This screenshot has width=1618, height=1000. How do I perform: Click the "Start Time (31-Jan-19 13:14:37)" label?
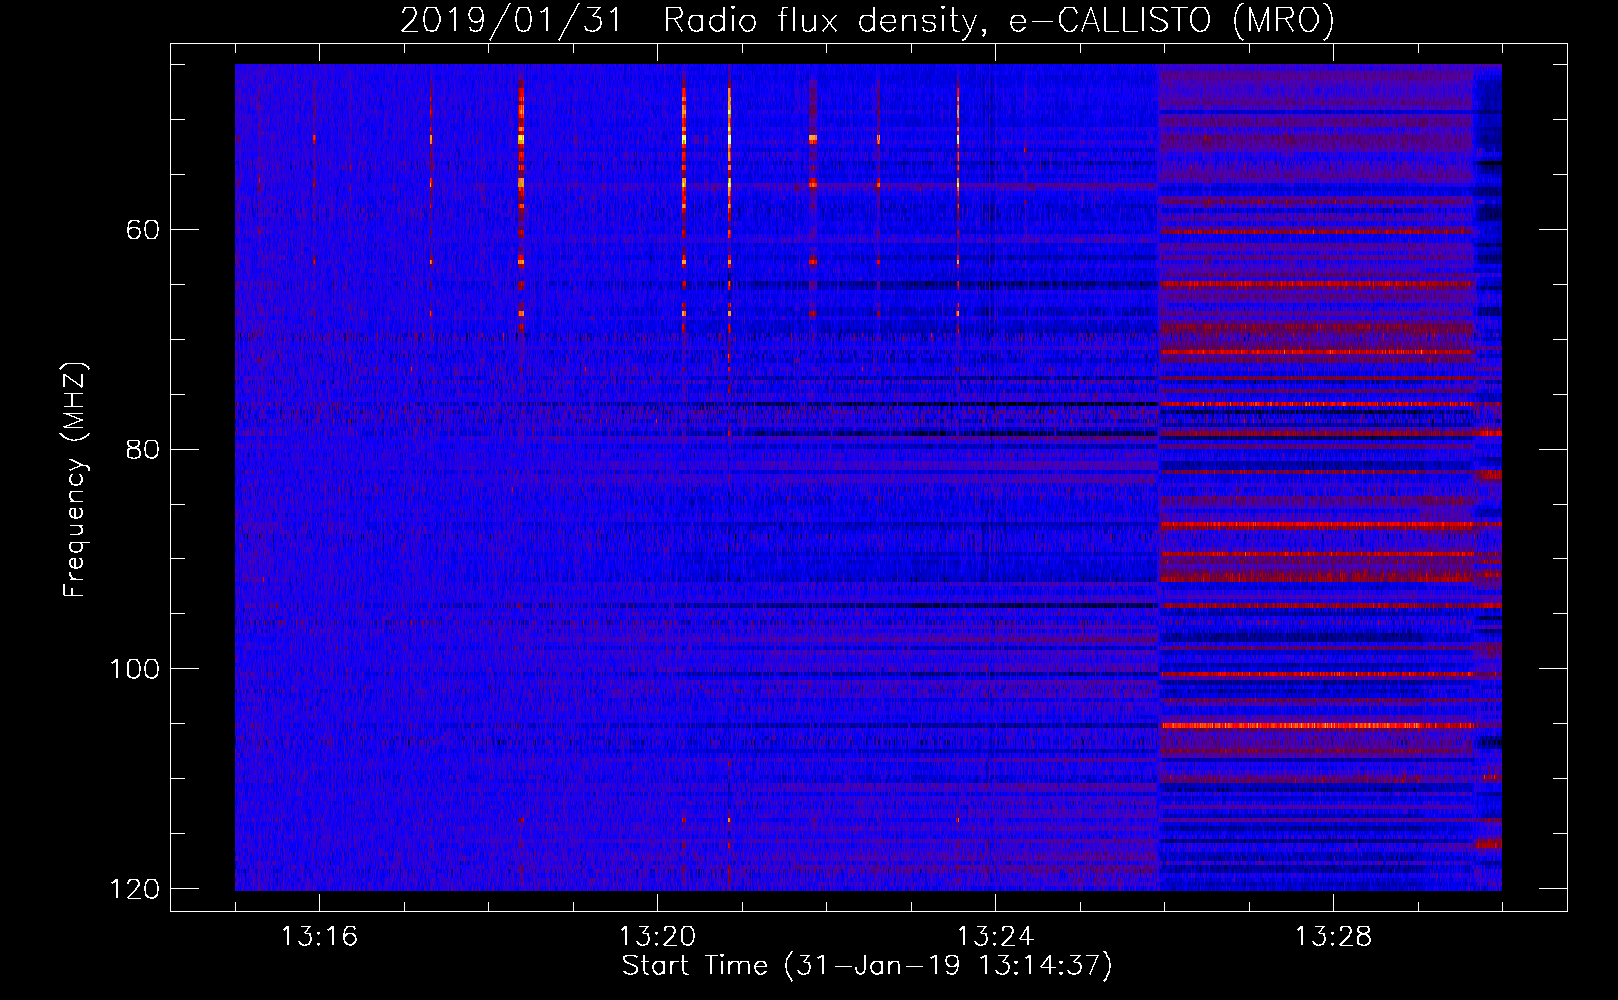pos(867,966)
